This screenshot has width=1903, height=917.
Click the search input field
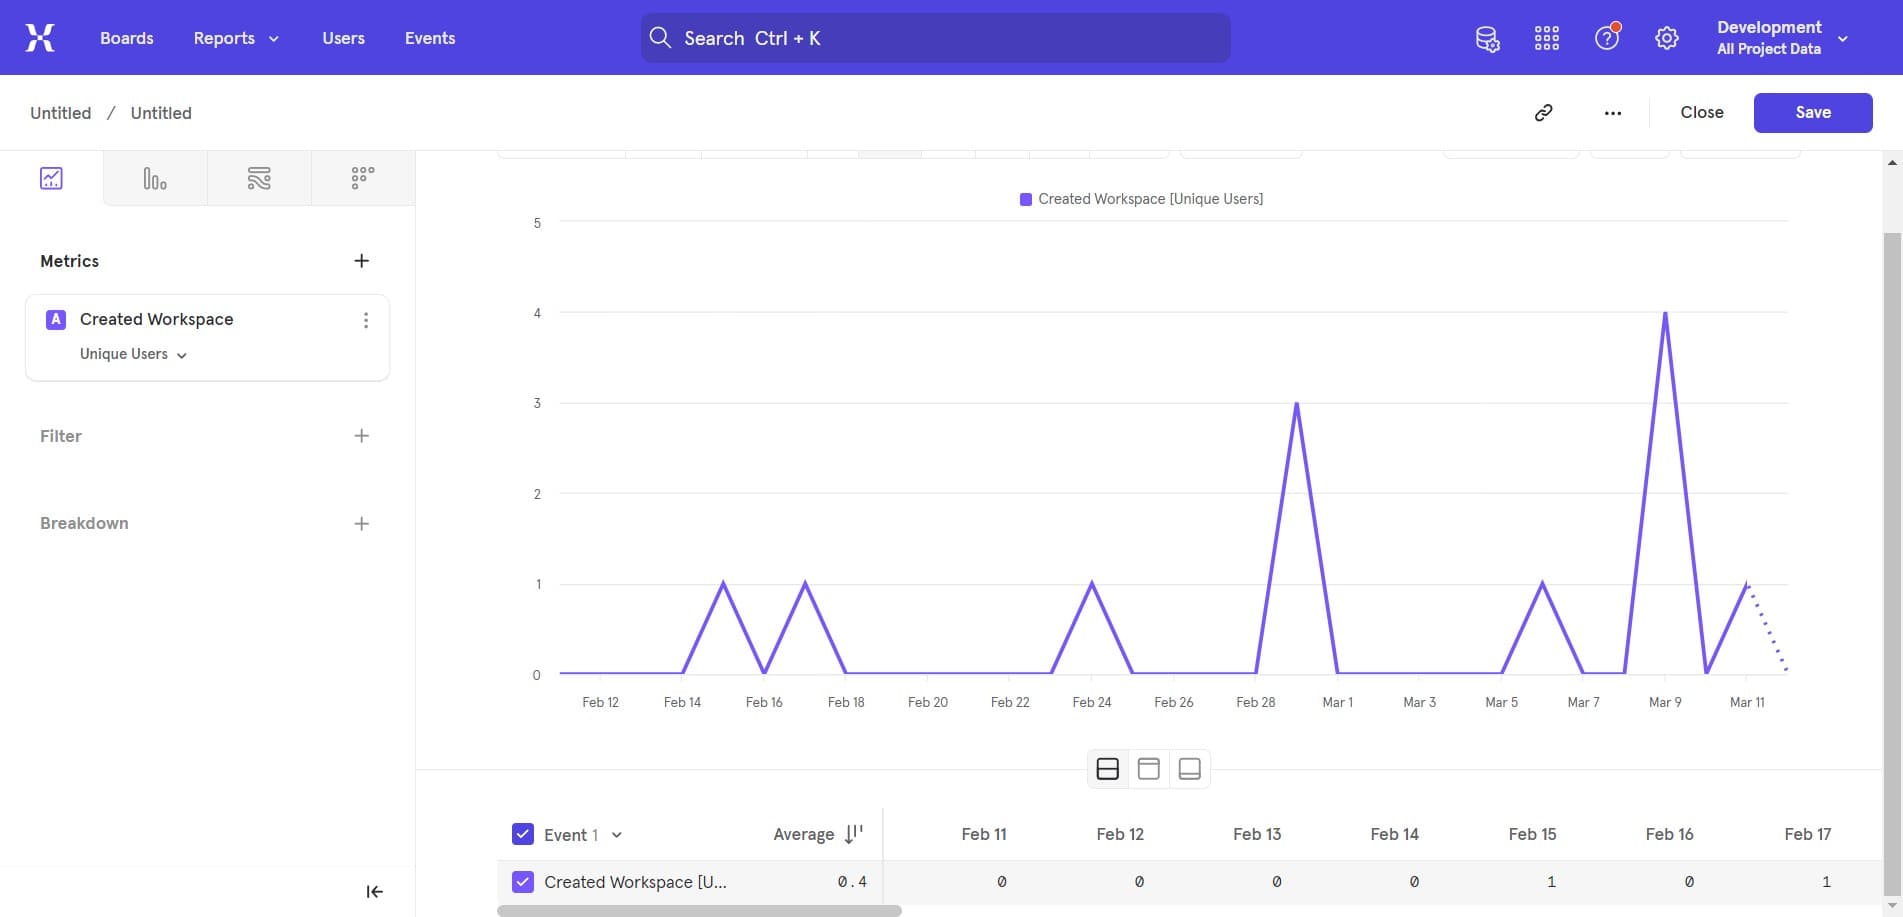(x=935, y=38)
